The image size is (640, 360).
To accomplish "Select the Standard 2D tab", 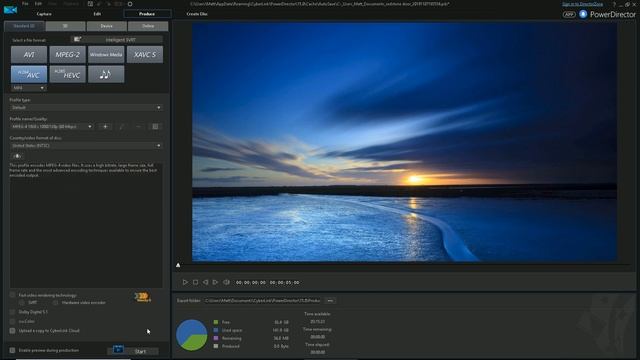I will pos(24,26).
